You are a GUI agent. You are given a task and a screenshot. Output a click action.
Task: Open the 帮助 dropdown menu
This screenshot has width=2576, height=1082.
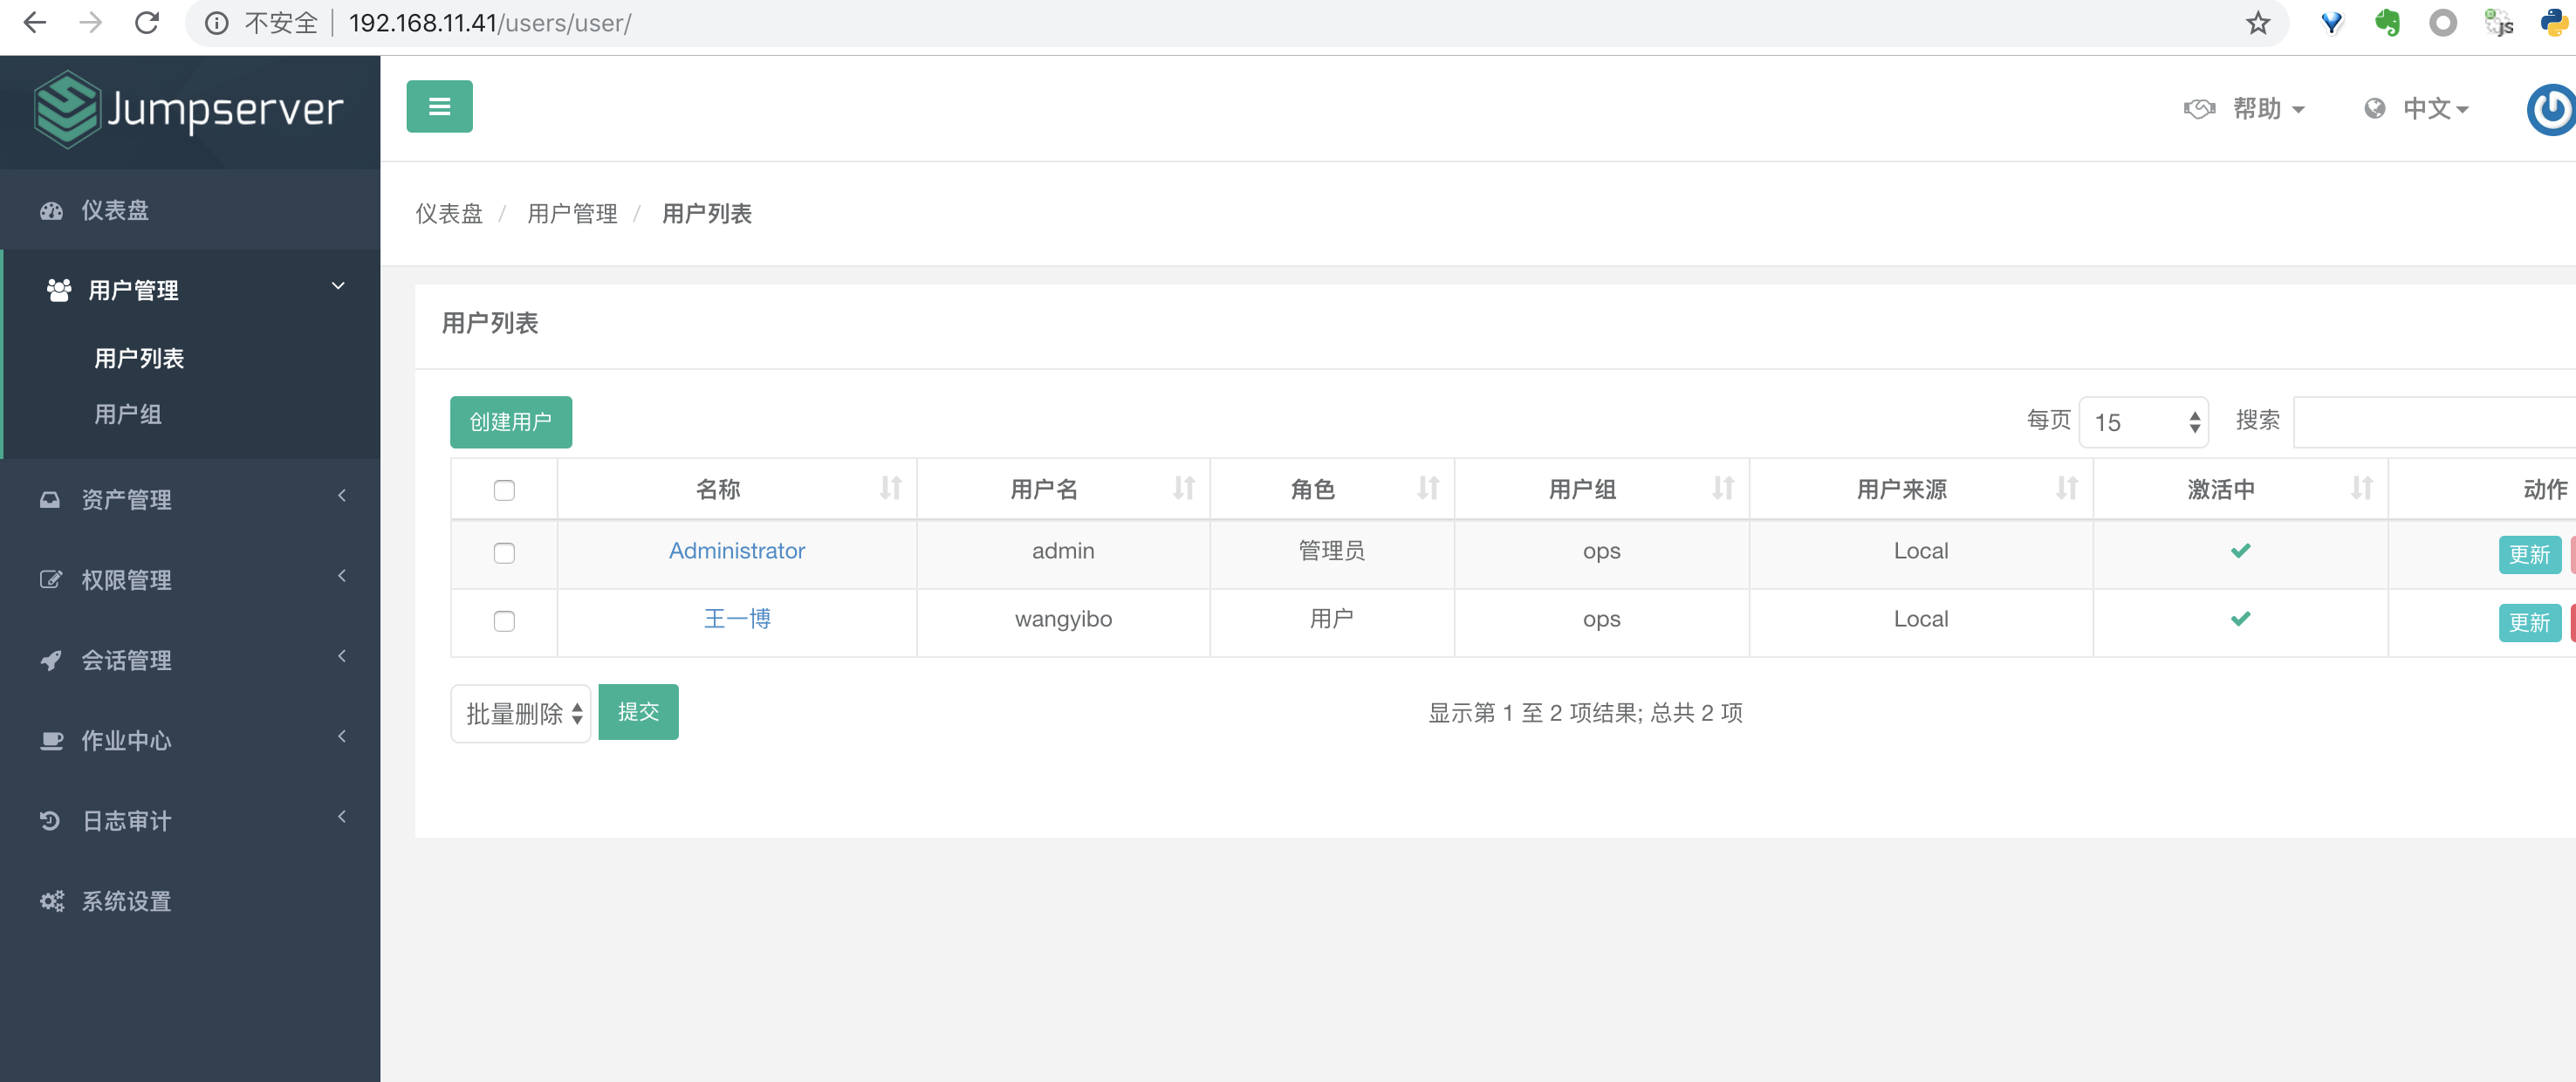click(x=2268, y=109)
